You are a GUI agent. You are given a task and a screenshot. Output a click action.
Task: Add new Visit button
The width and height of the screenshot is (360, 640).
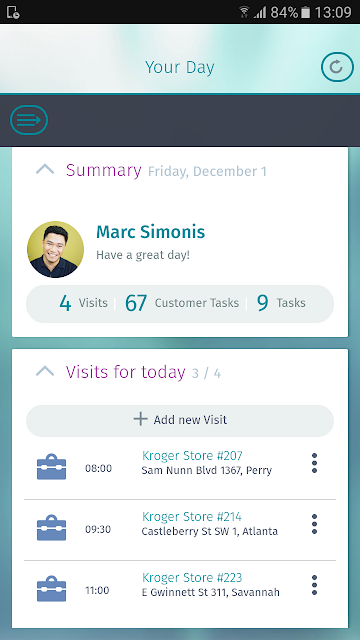point(180,420)
